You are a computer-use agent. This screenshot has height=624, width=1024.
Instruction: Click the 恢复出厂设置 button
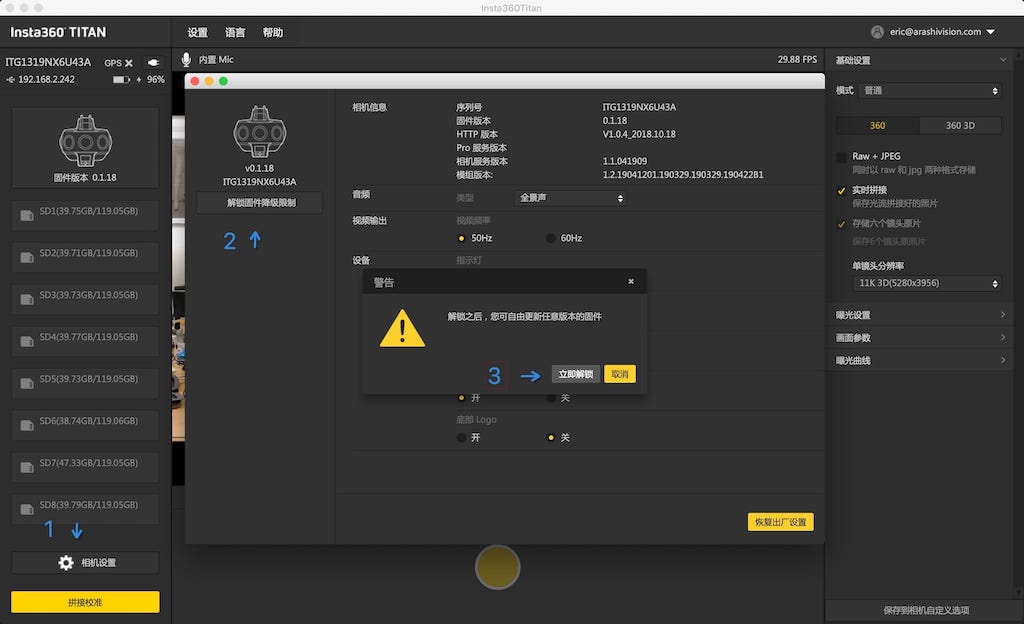pos(780,522)
